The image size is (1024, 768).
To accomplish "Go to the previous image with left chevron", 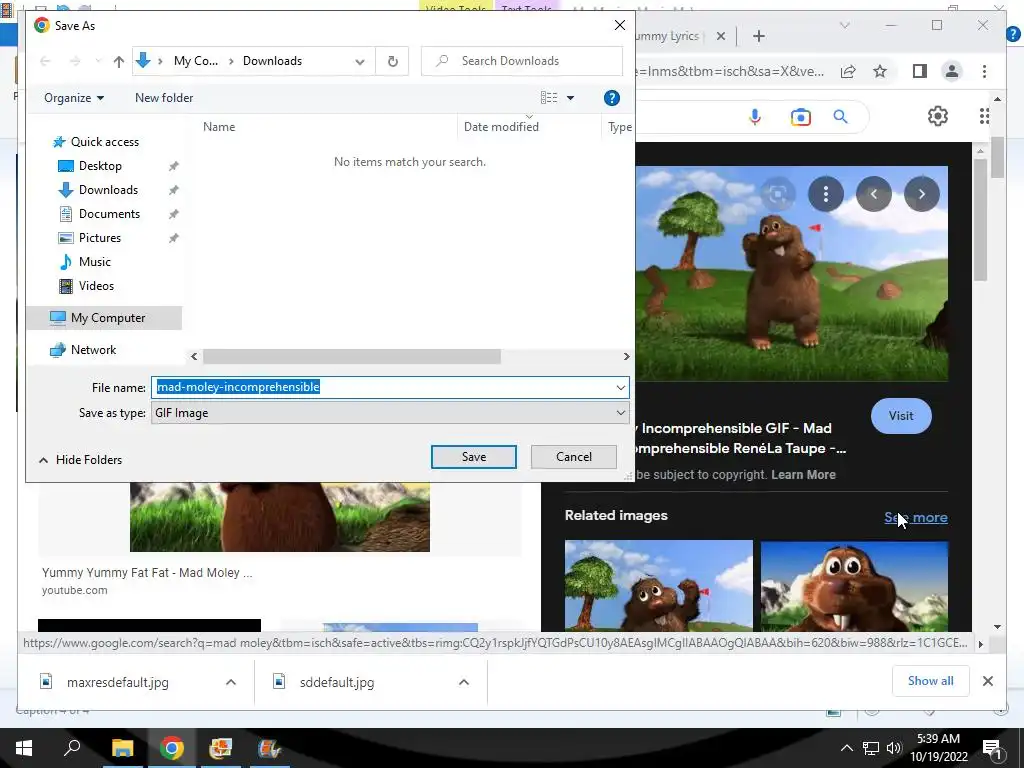I will point(874,194).
